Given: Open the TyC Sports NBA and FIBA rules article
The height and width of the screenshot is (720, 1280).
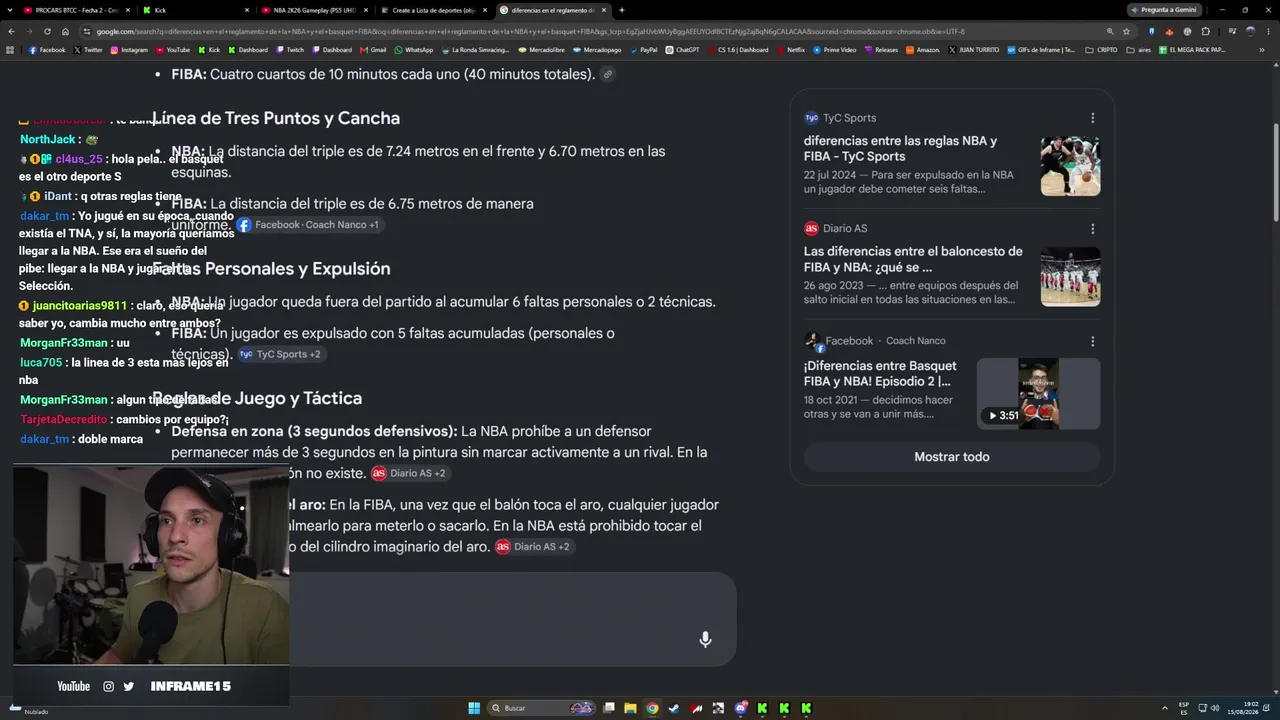Looking at the screenshot, I should click(x=900, y=149).
